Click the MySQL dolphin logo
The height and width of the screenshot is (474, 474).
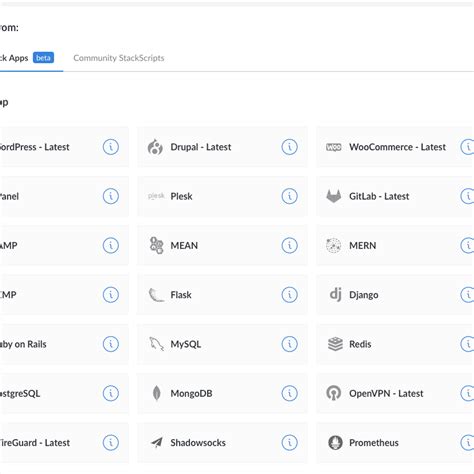click(156, 344)
